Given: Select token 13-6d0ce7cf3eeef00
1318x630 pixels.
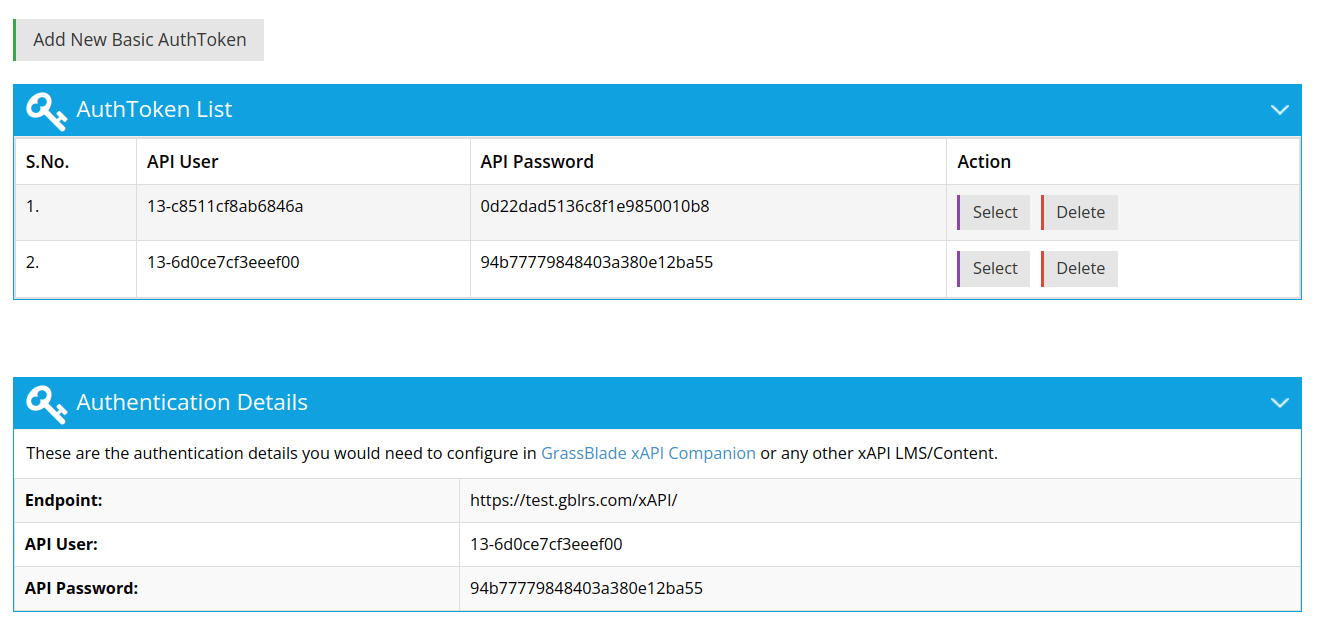Looking at the screenshot, I should 994,268.
